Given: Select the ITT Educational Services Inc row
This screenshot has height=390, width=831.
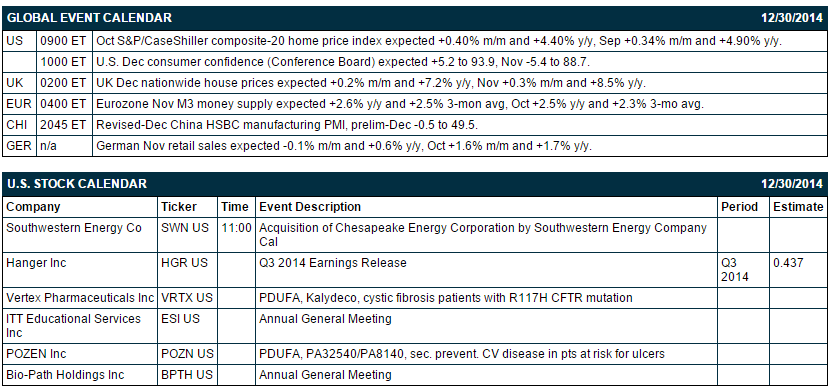Looking at the screenshot, I should [x=415, y=326].
